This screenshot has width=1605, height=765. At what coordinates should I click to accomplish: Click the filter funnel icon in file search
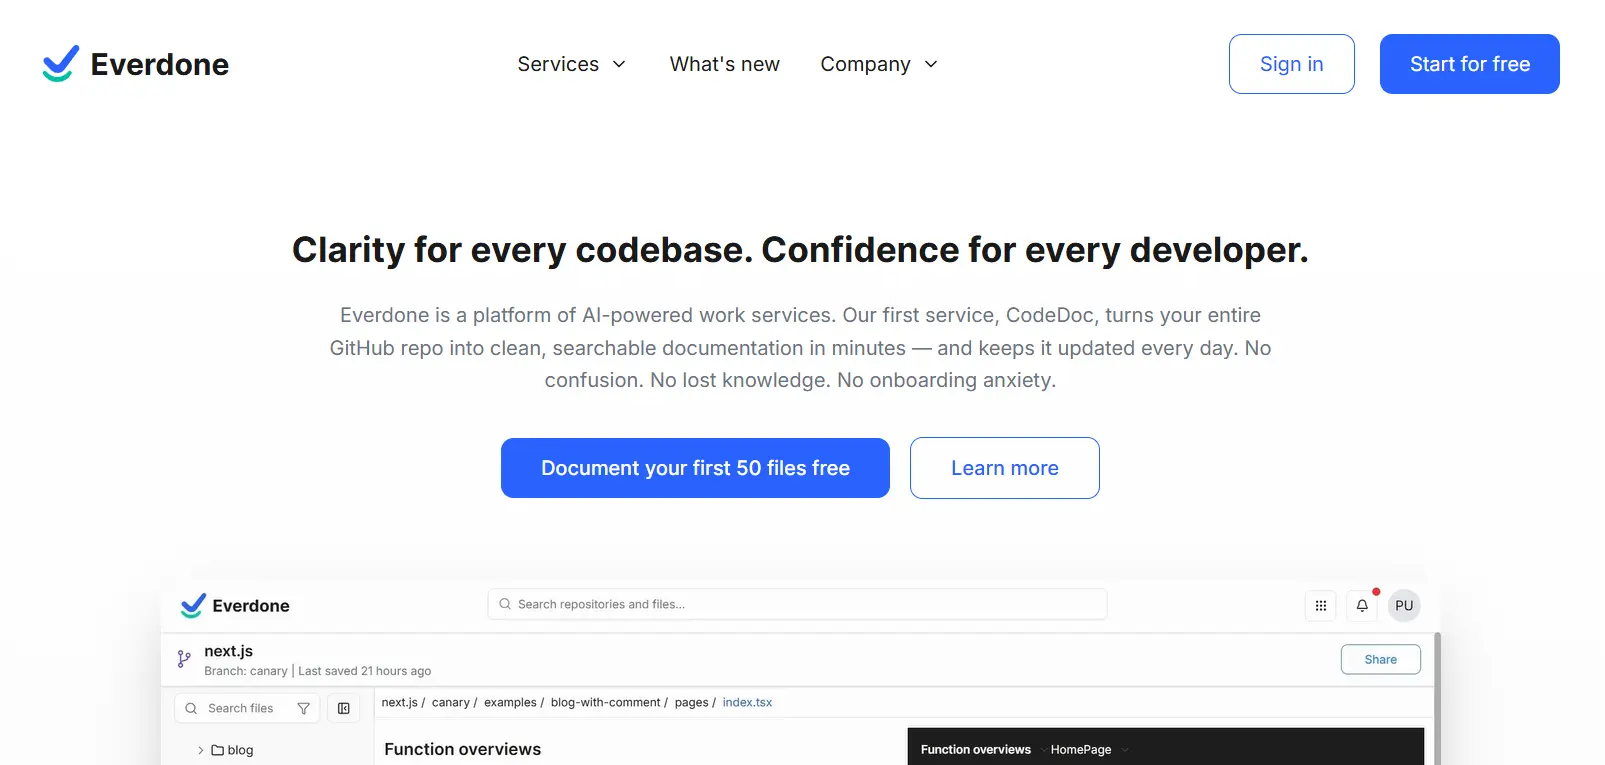pos(304,709)
